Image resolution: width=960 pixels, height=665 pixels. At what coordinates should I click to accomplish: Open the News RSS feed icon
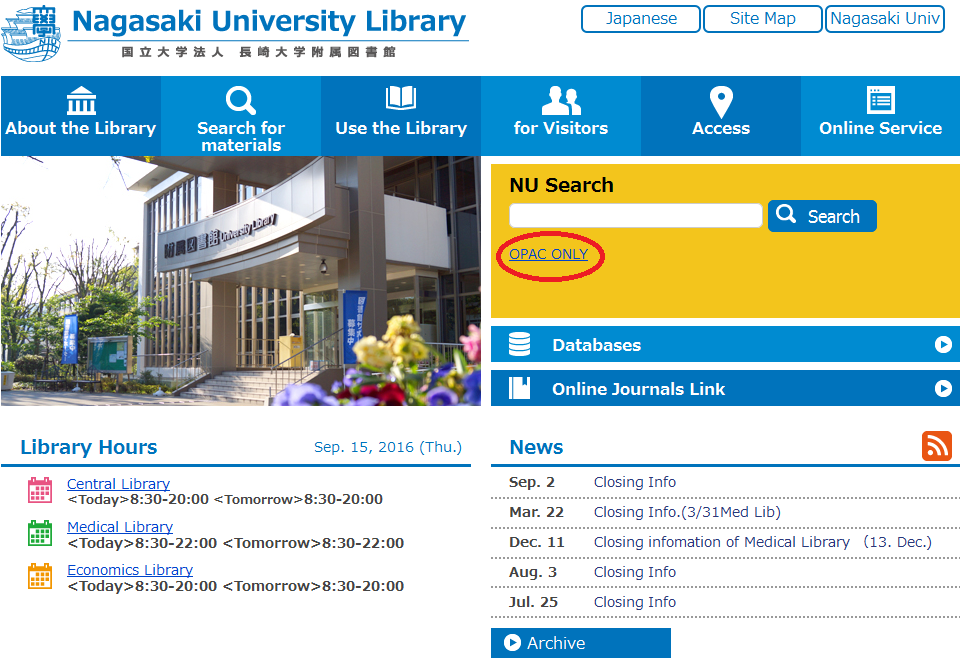937,446
